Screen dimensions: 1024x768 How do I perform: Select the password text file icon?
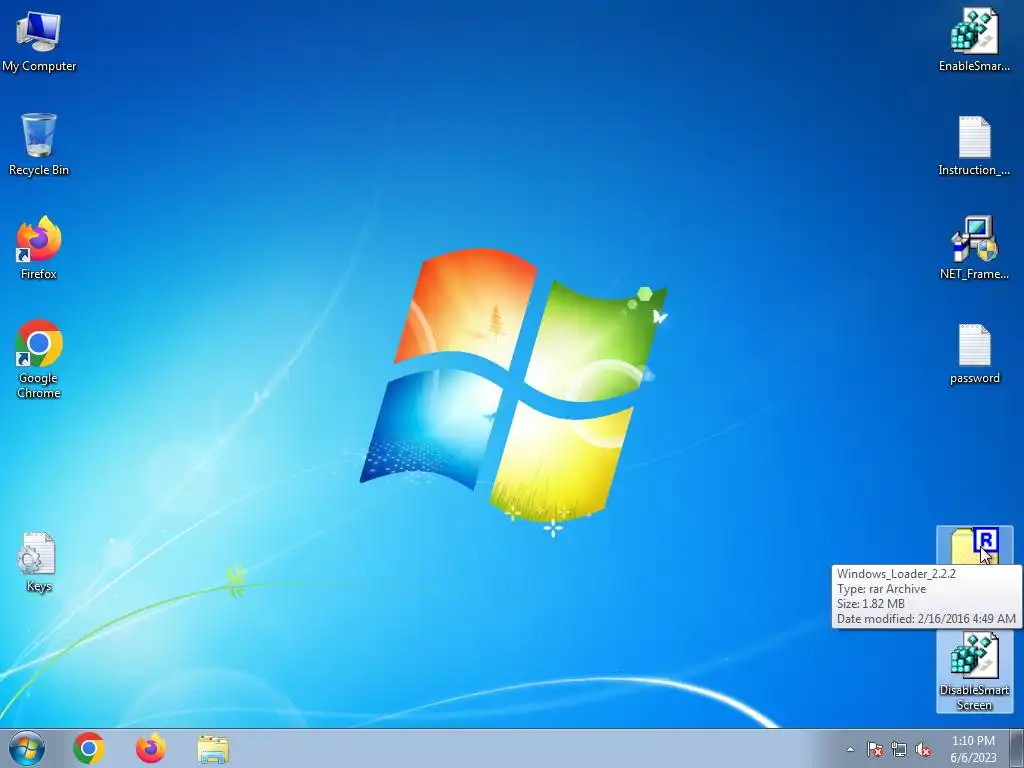point(974,354)
